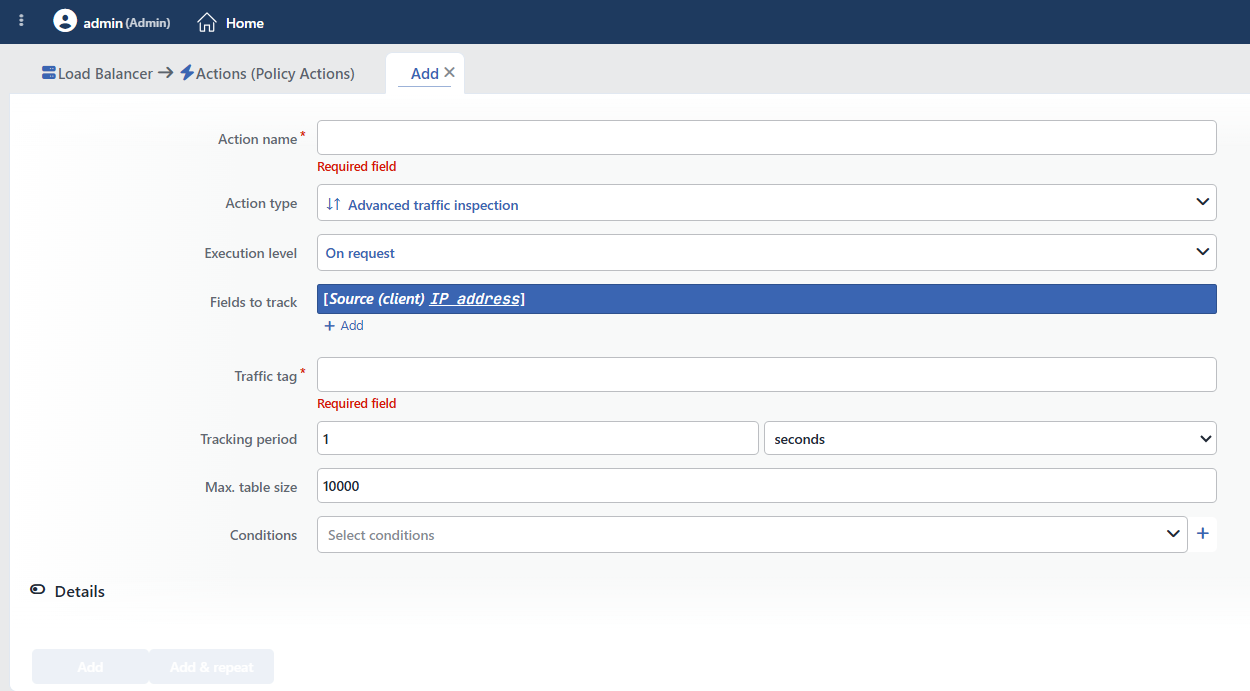Click the Tracking period value field

click(x=538, y=438)
